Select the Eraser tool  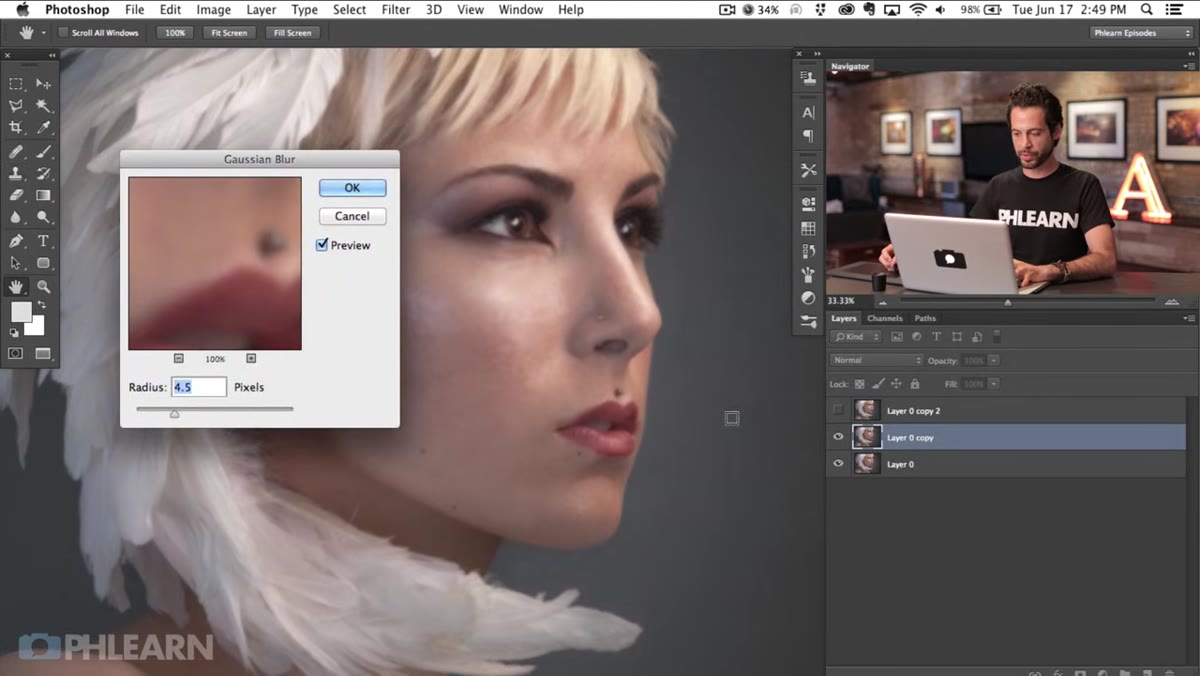coord(16,195)
